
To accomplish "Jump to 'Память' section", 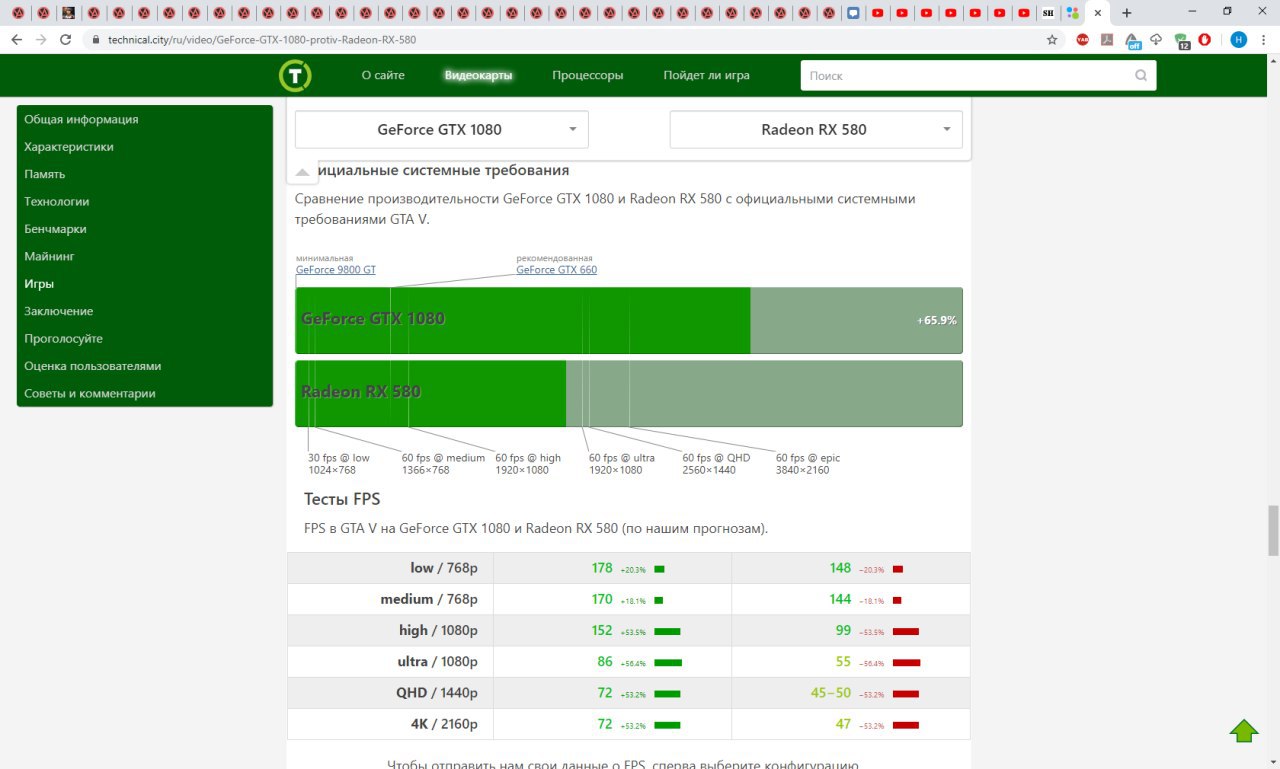I will [45, 174].
